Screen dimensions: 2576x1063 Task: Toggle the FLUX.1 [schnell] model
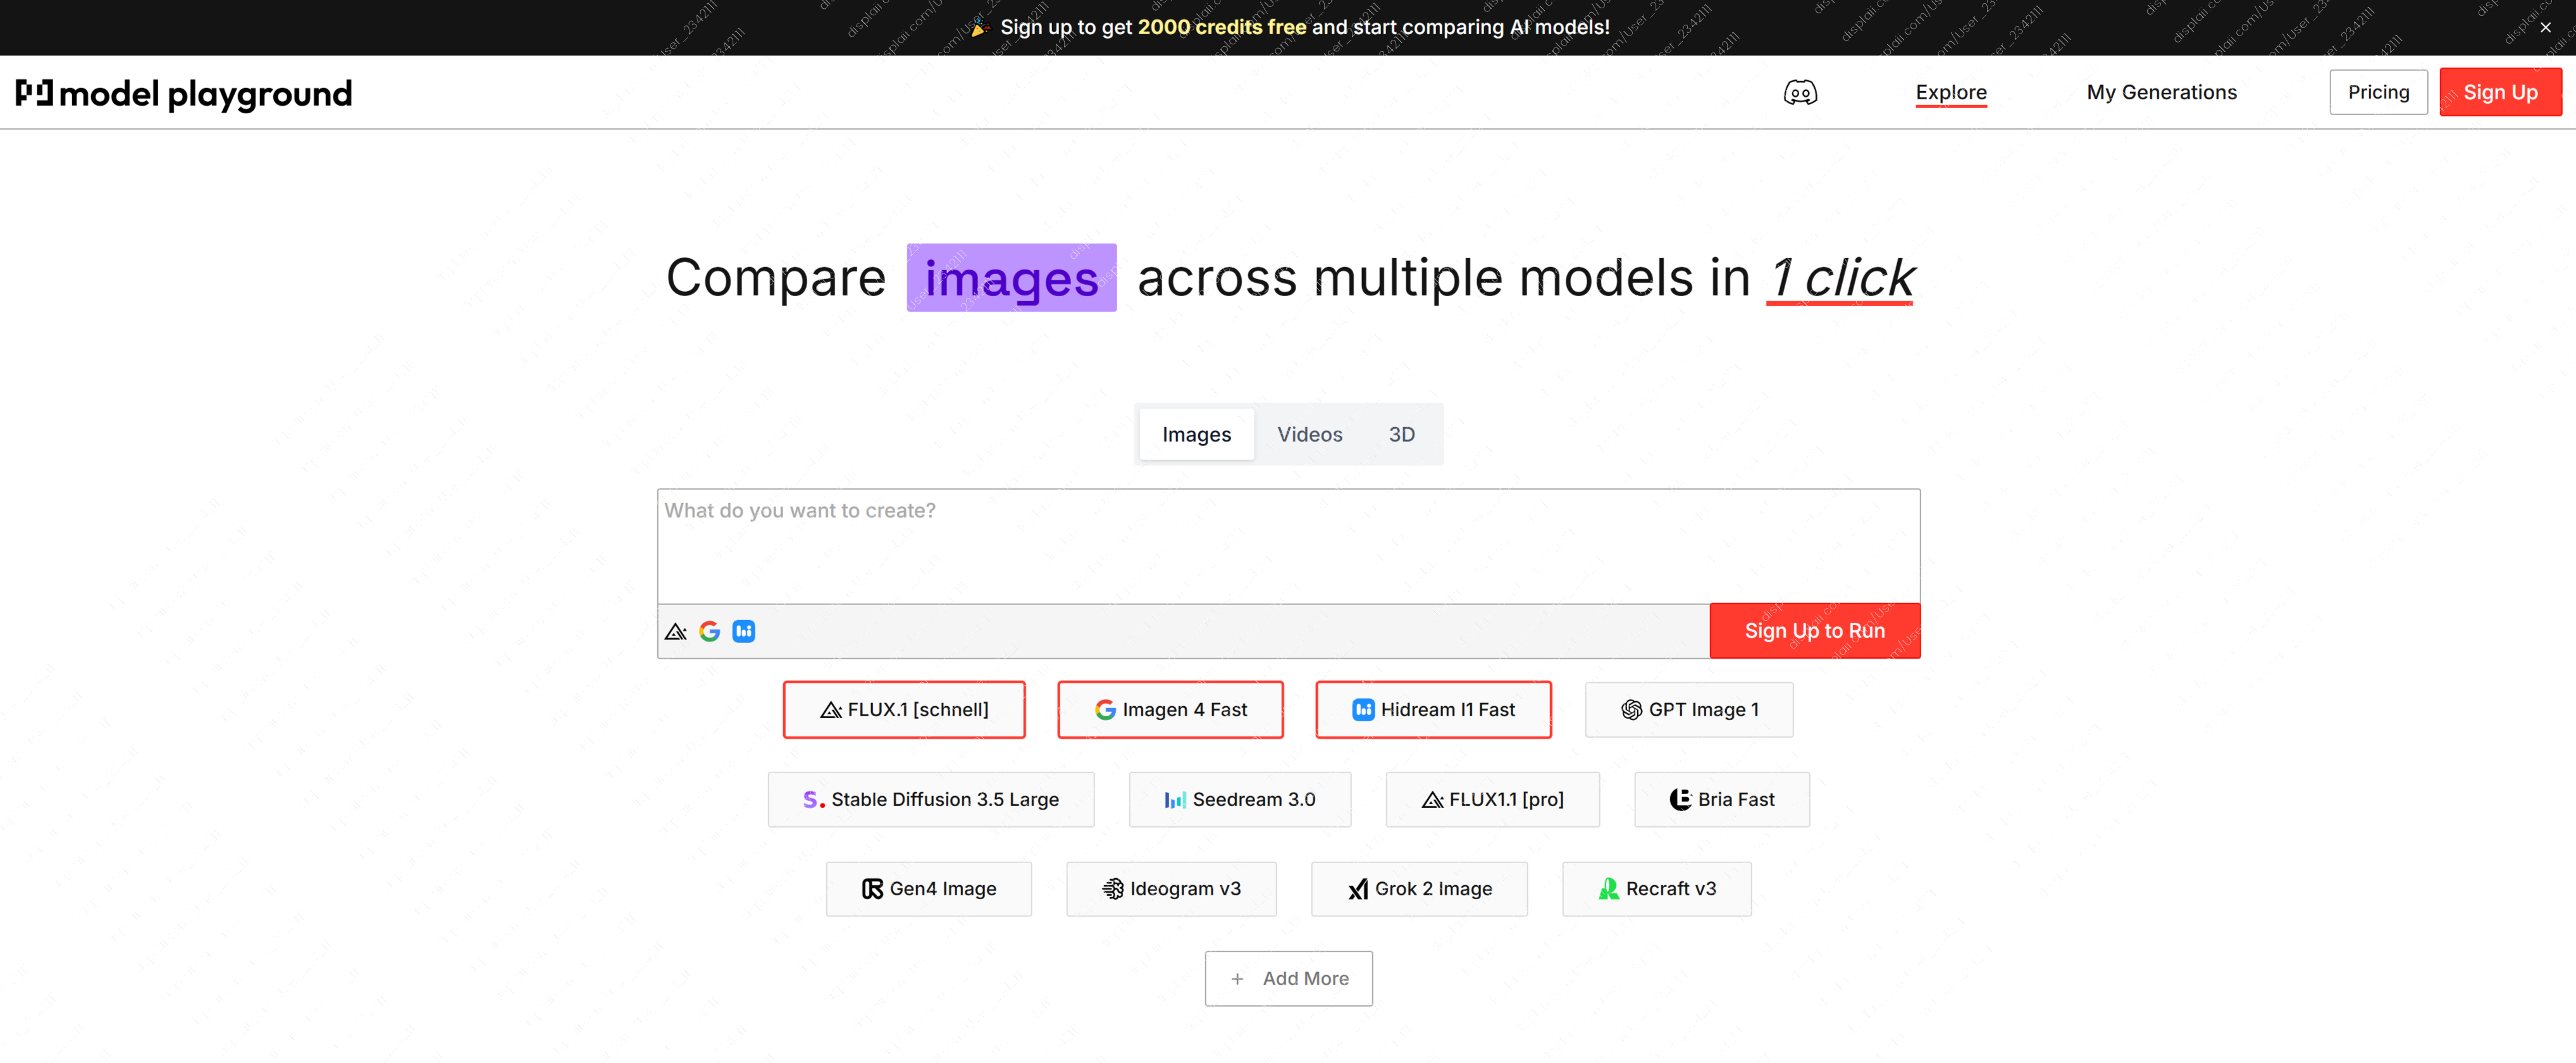(904, 710)
